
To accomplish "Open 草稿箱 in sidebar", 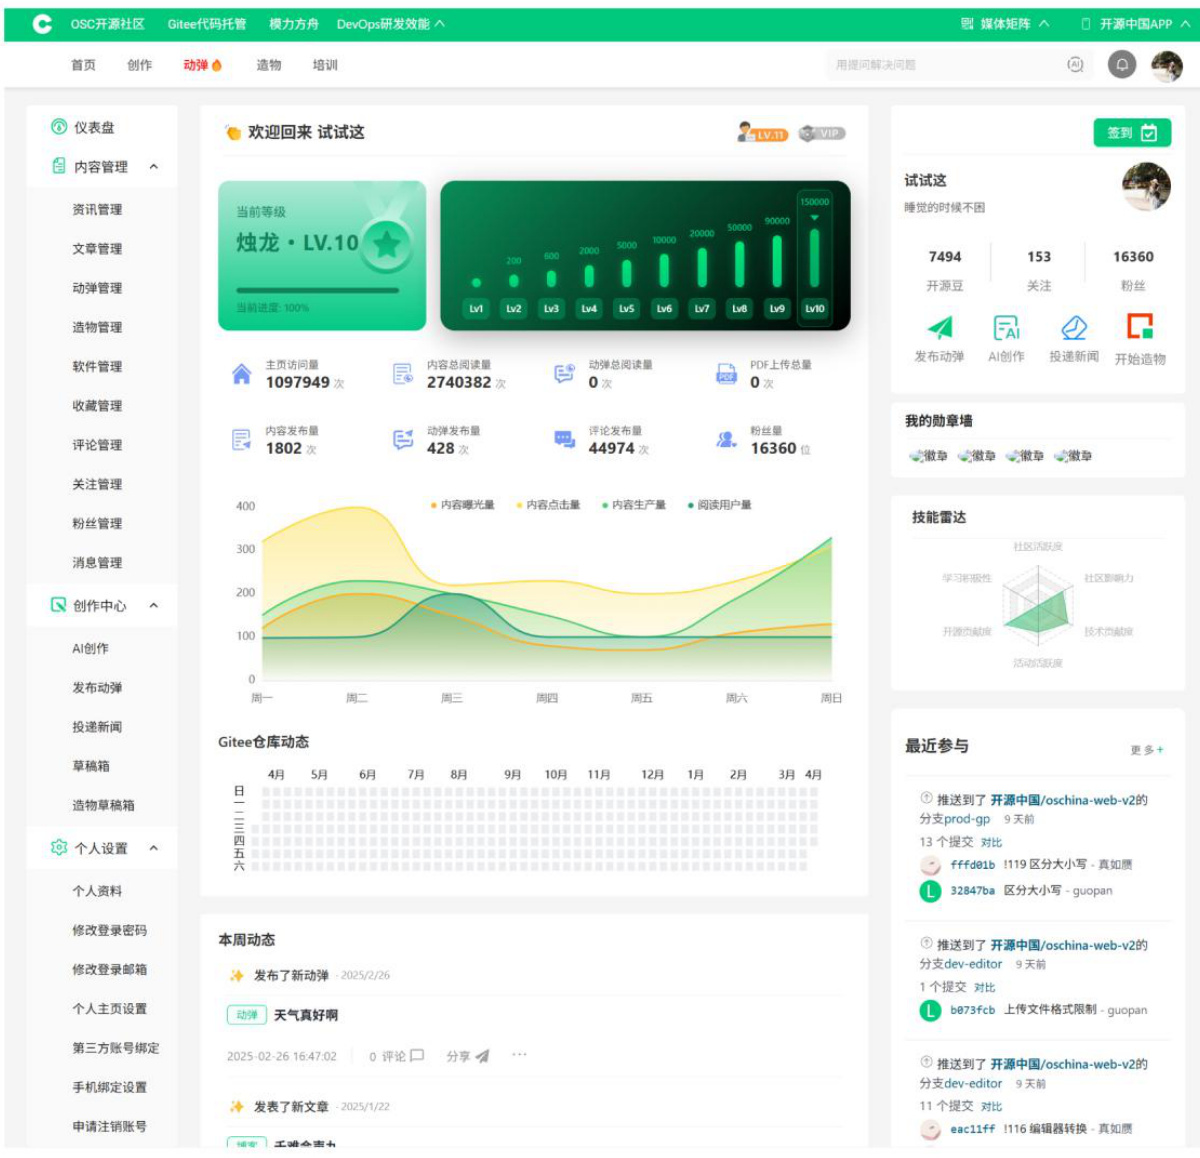I will pyautogui.click(x=91, y=766).
